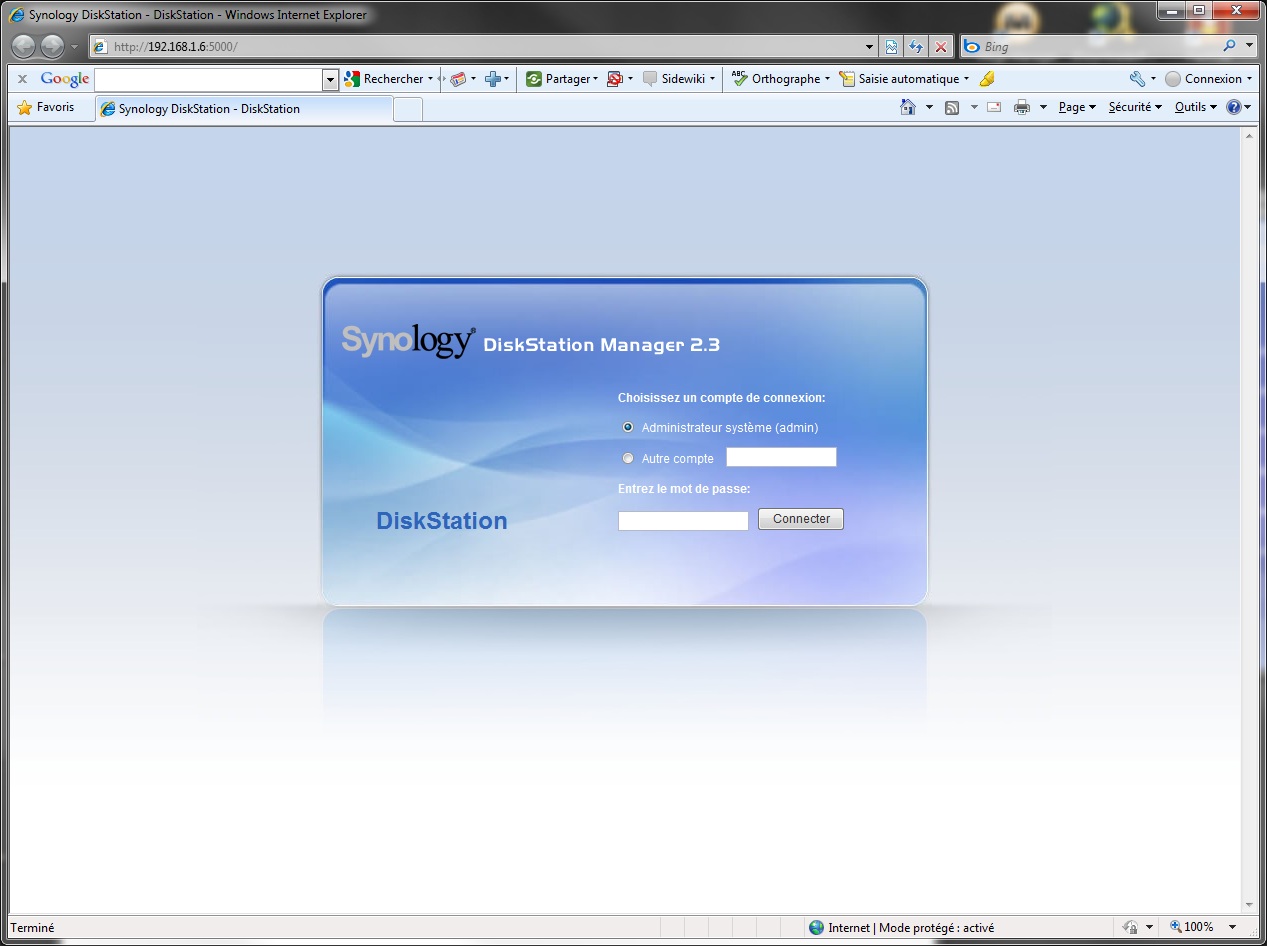This screenshot has height=946, width=1267.
Task: Click the status bar privacy lock icon
Action: pyautogui.click(x=1131, y=927)
